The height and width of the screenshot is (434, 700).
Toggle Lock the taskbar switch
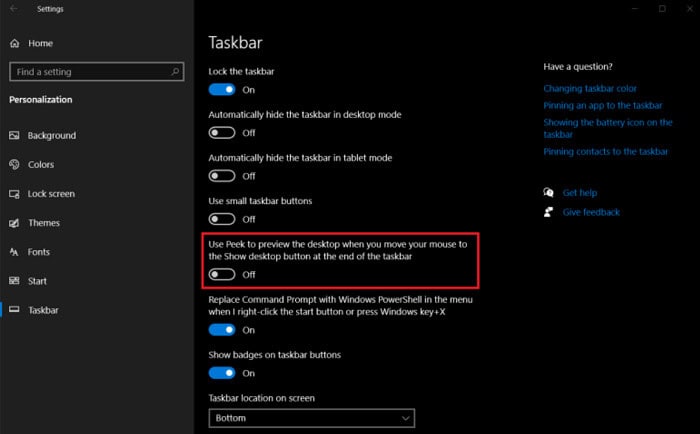(x=222, y=90)
